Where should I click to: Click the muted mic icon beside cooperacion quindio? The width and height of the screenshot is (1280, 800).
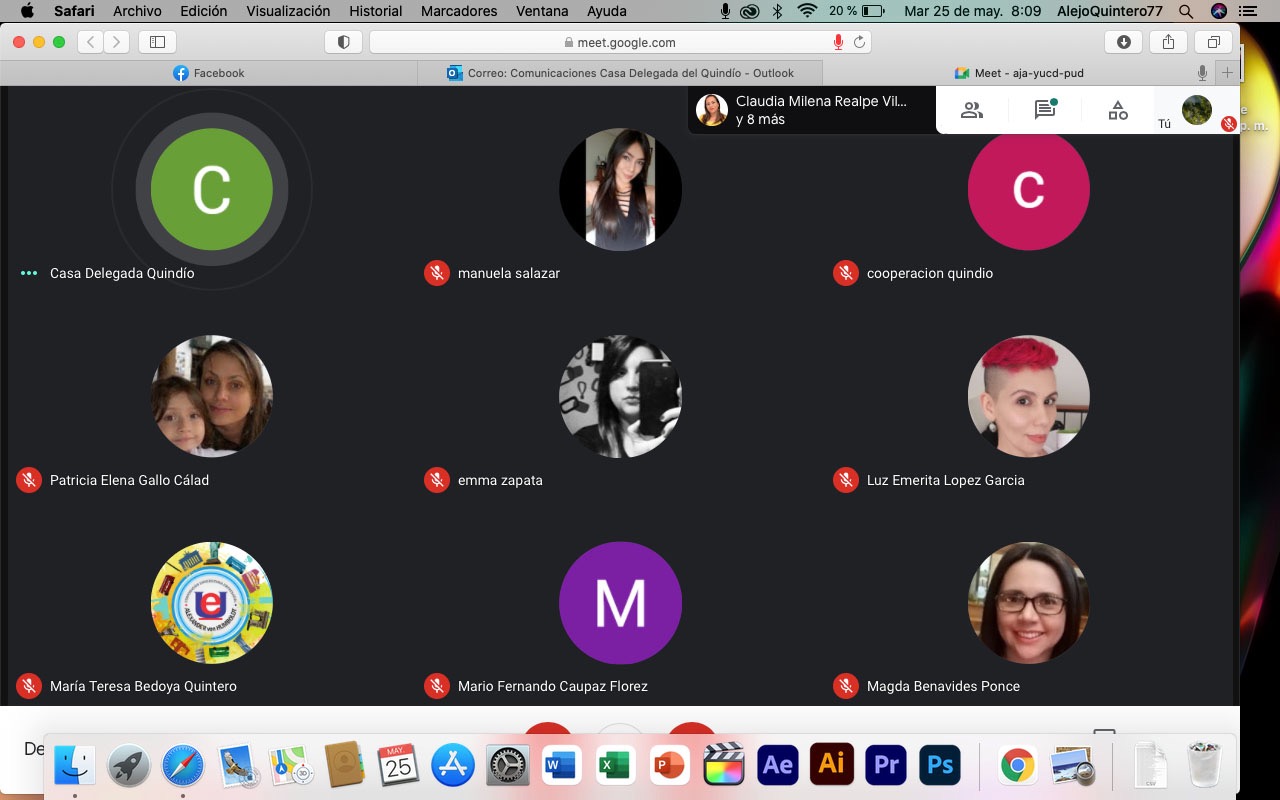(846, 273)
